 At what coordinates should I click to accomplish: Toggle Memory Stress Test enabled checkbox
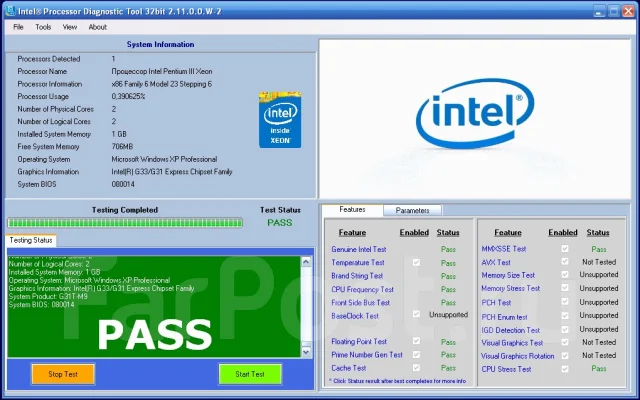[x=565, y=288]
